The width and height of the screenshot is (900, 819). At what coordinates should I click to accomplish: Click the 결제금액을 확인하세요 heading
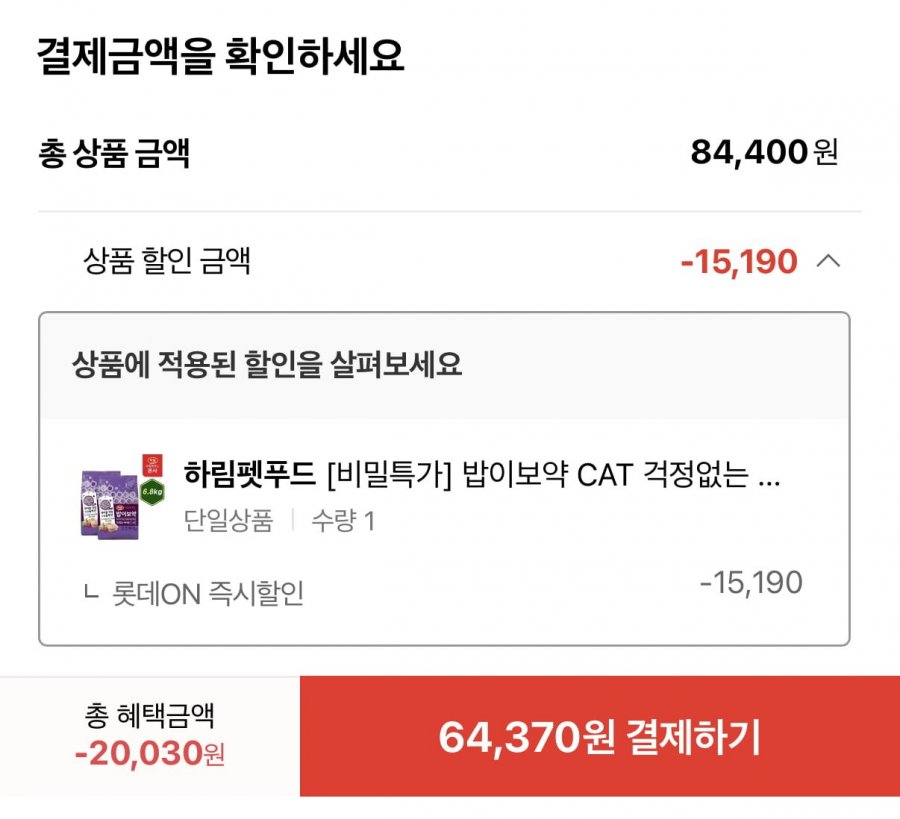pos(220,57)
